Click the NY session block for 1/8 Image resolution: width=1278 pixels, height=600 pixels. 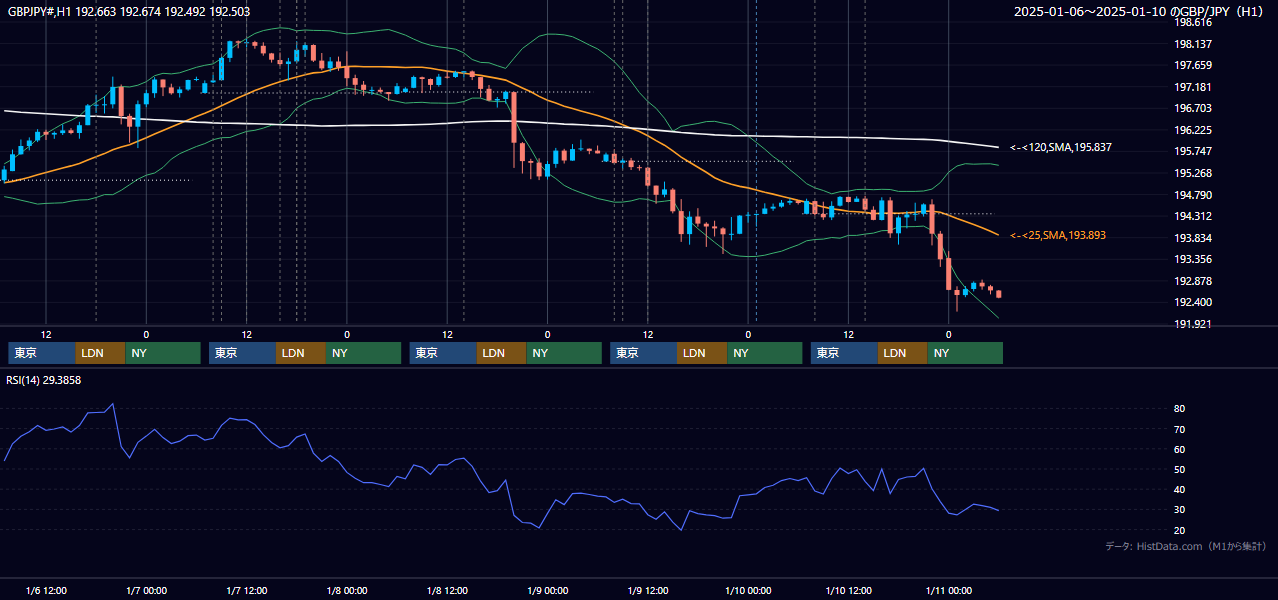[x=564, y=353]
